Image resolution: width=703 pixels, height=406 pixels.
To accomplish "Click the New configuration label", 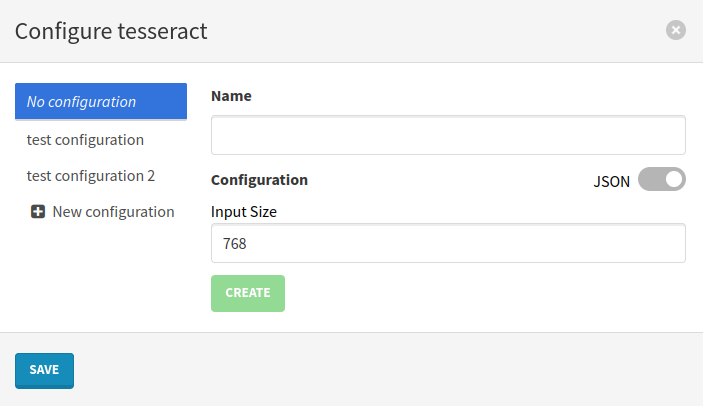I will point(113,212).
